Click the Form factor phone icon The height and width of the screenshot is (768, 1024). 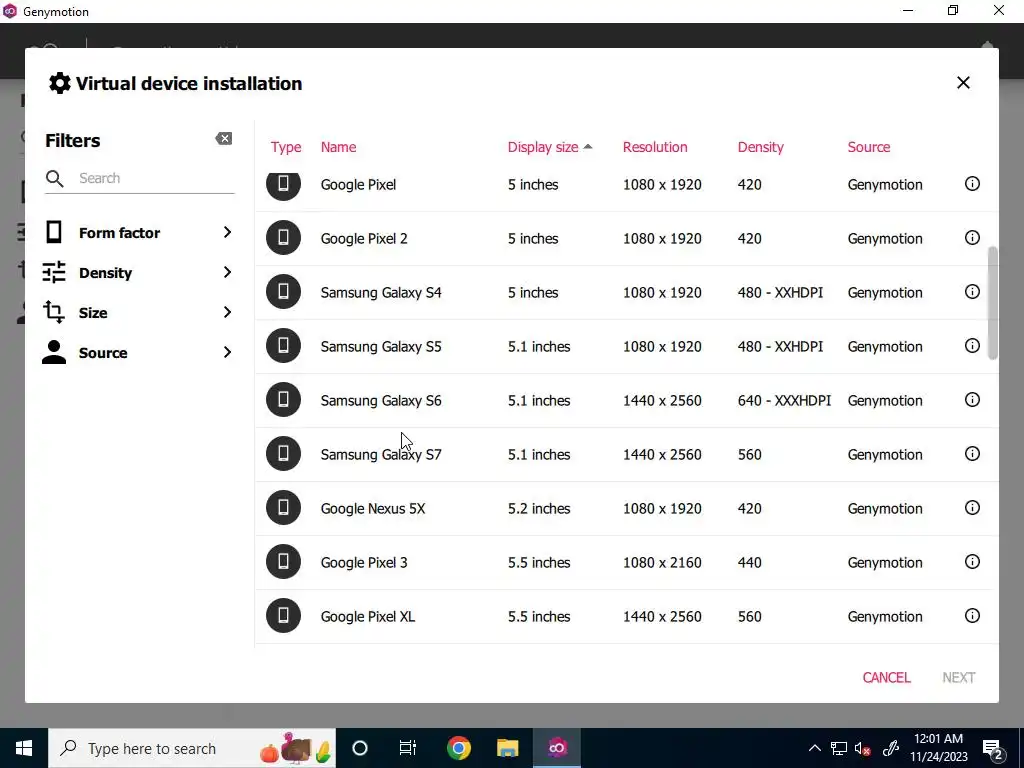click(54, 232)
